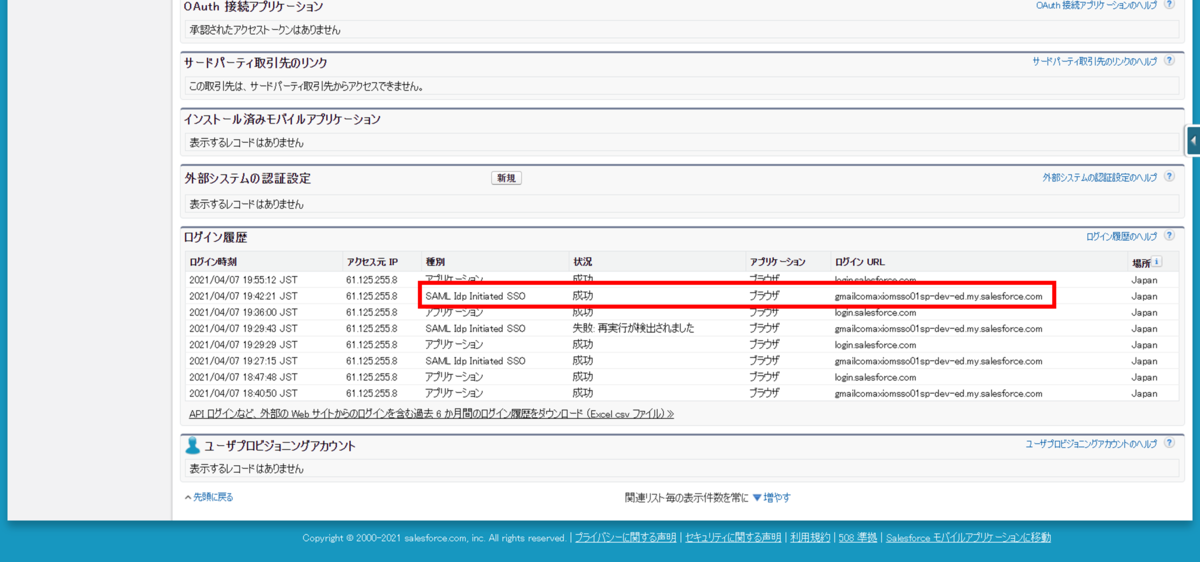Click アプリケーション type in the 18:47:48 row
Screen dimensions: 1200x562
pos(454,377)
